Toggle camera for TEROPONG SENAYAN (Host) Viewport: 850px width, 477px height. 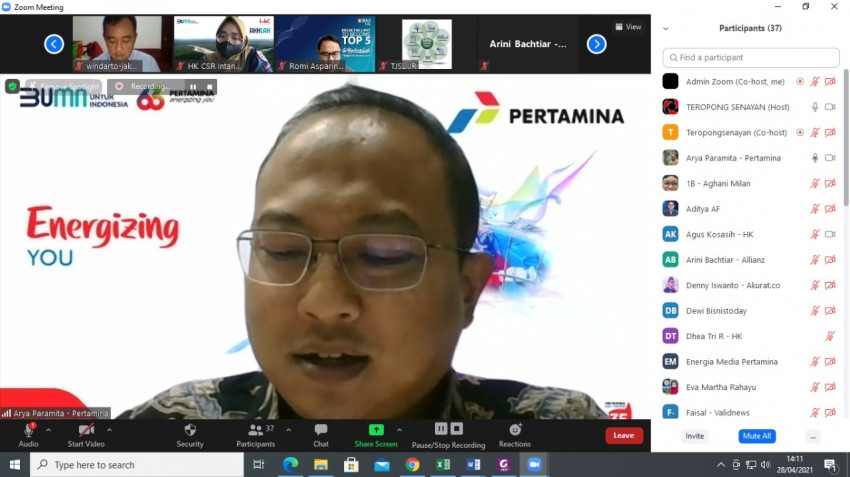coord(830,107)
